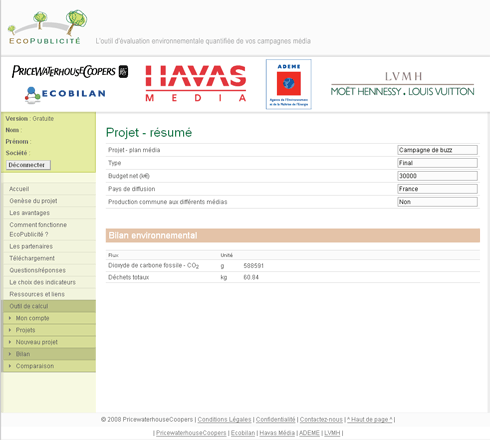Click the Type field showing Final
Screen dimensions: 490x440
(x=437, y=163)
